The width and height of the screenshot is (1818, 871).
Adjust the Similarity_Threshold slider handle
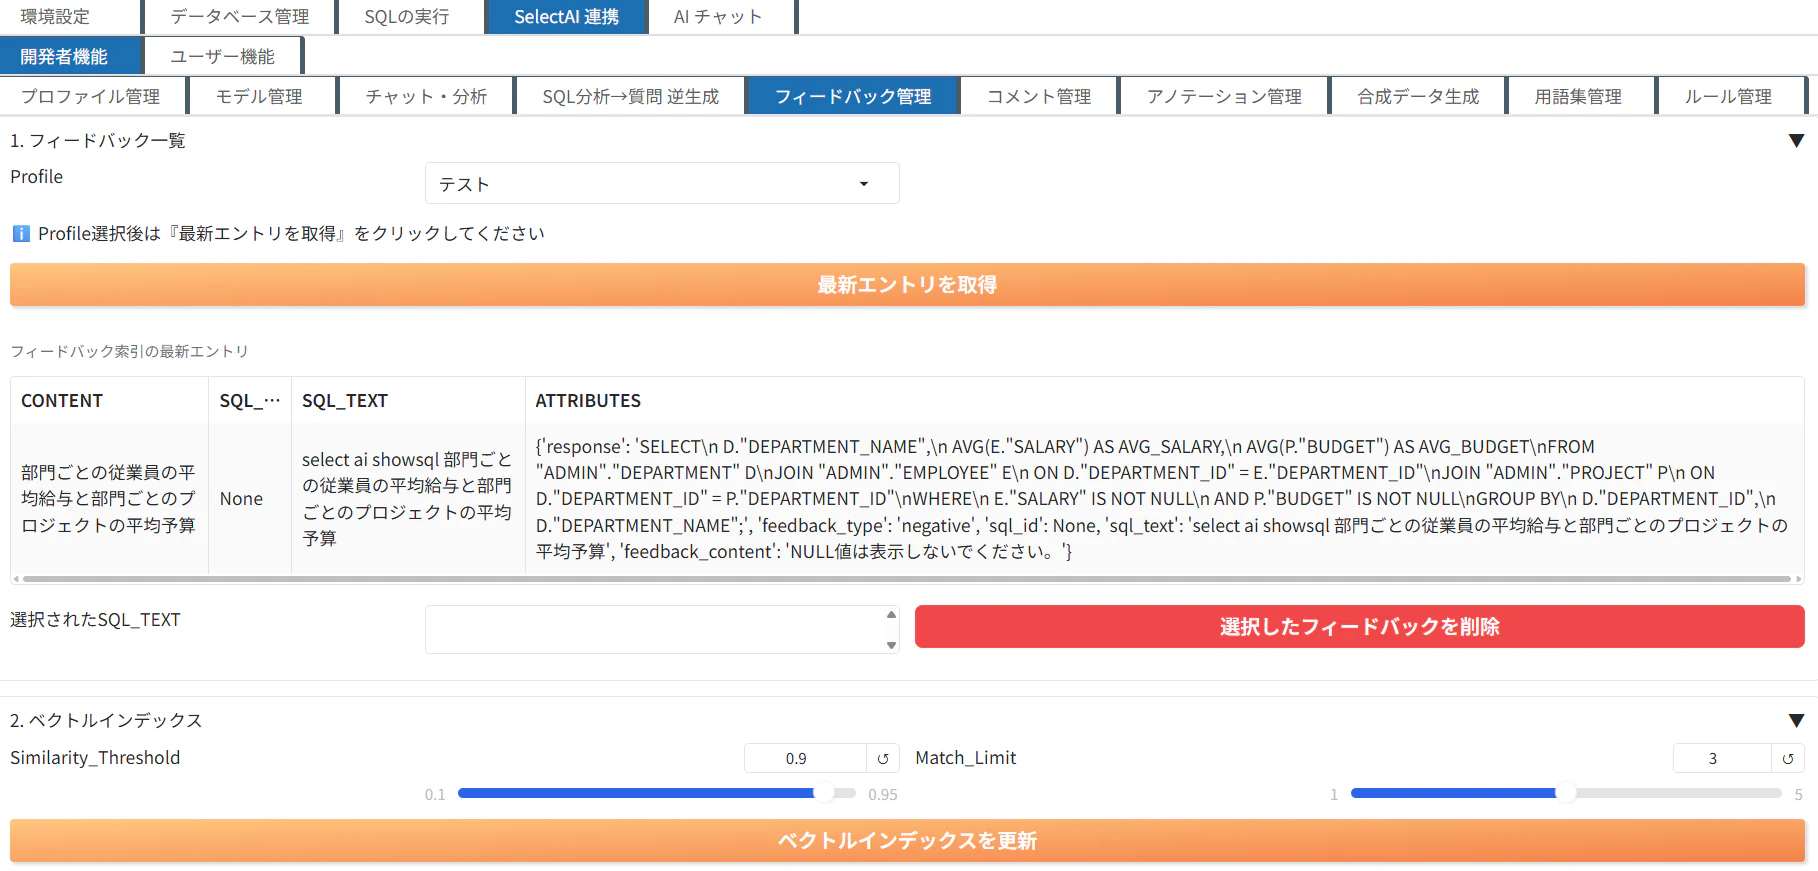click(x=824, y=793)
